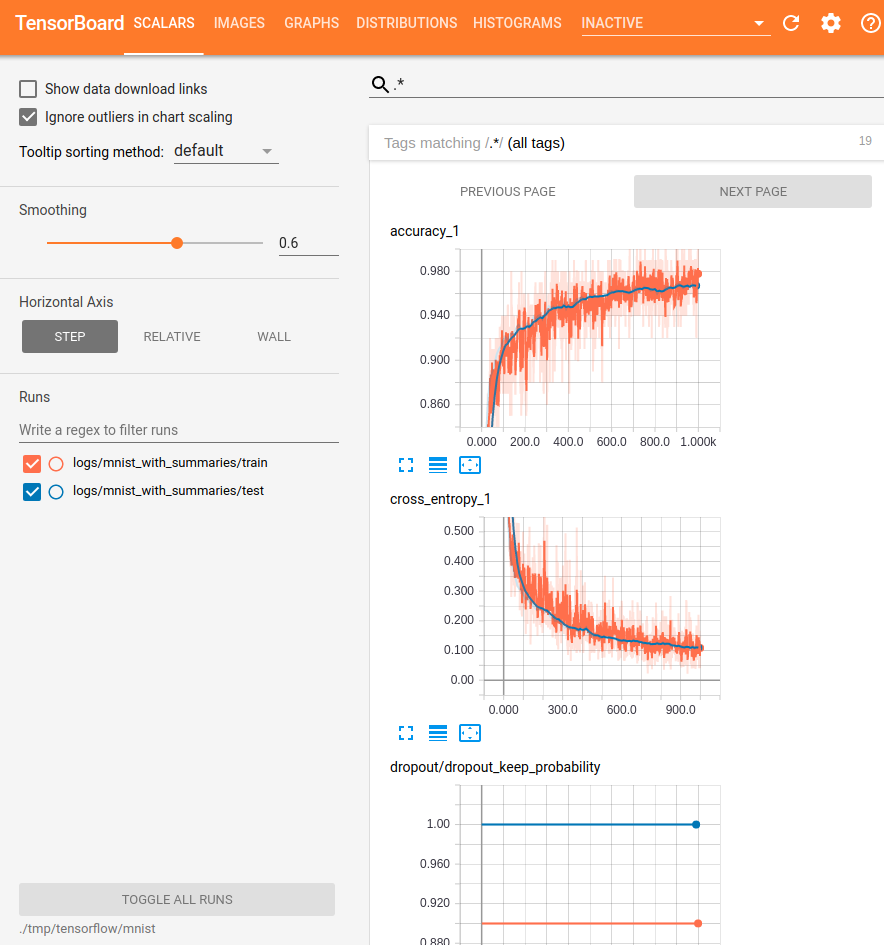Image resolution: width=884 pixels, height=945 pixels.
Task: Fit domain to data on accuracy_1 chart
Action: tap(470, 465)
